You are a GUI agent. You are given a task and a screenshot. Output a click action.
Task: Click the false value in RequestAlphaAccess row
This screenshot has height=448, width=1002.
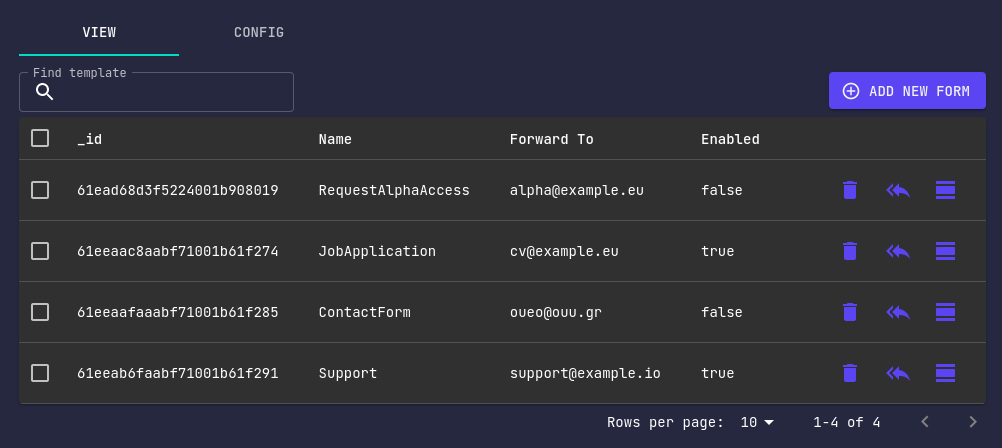click(721, 190)
